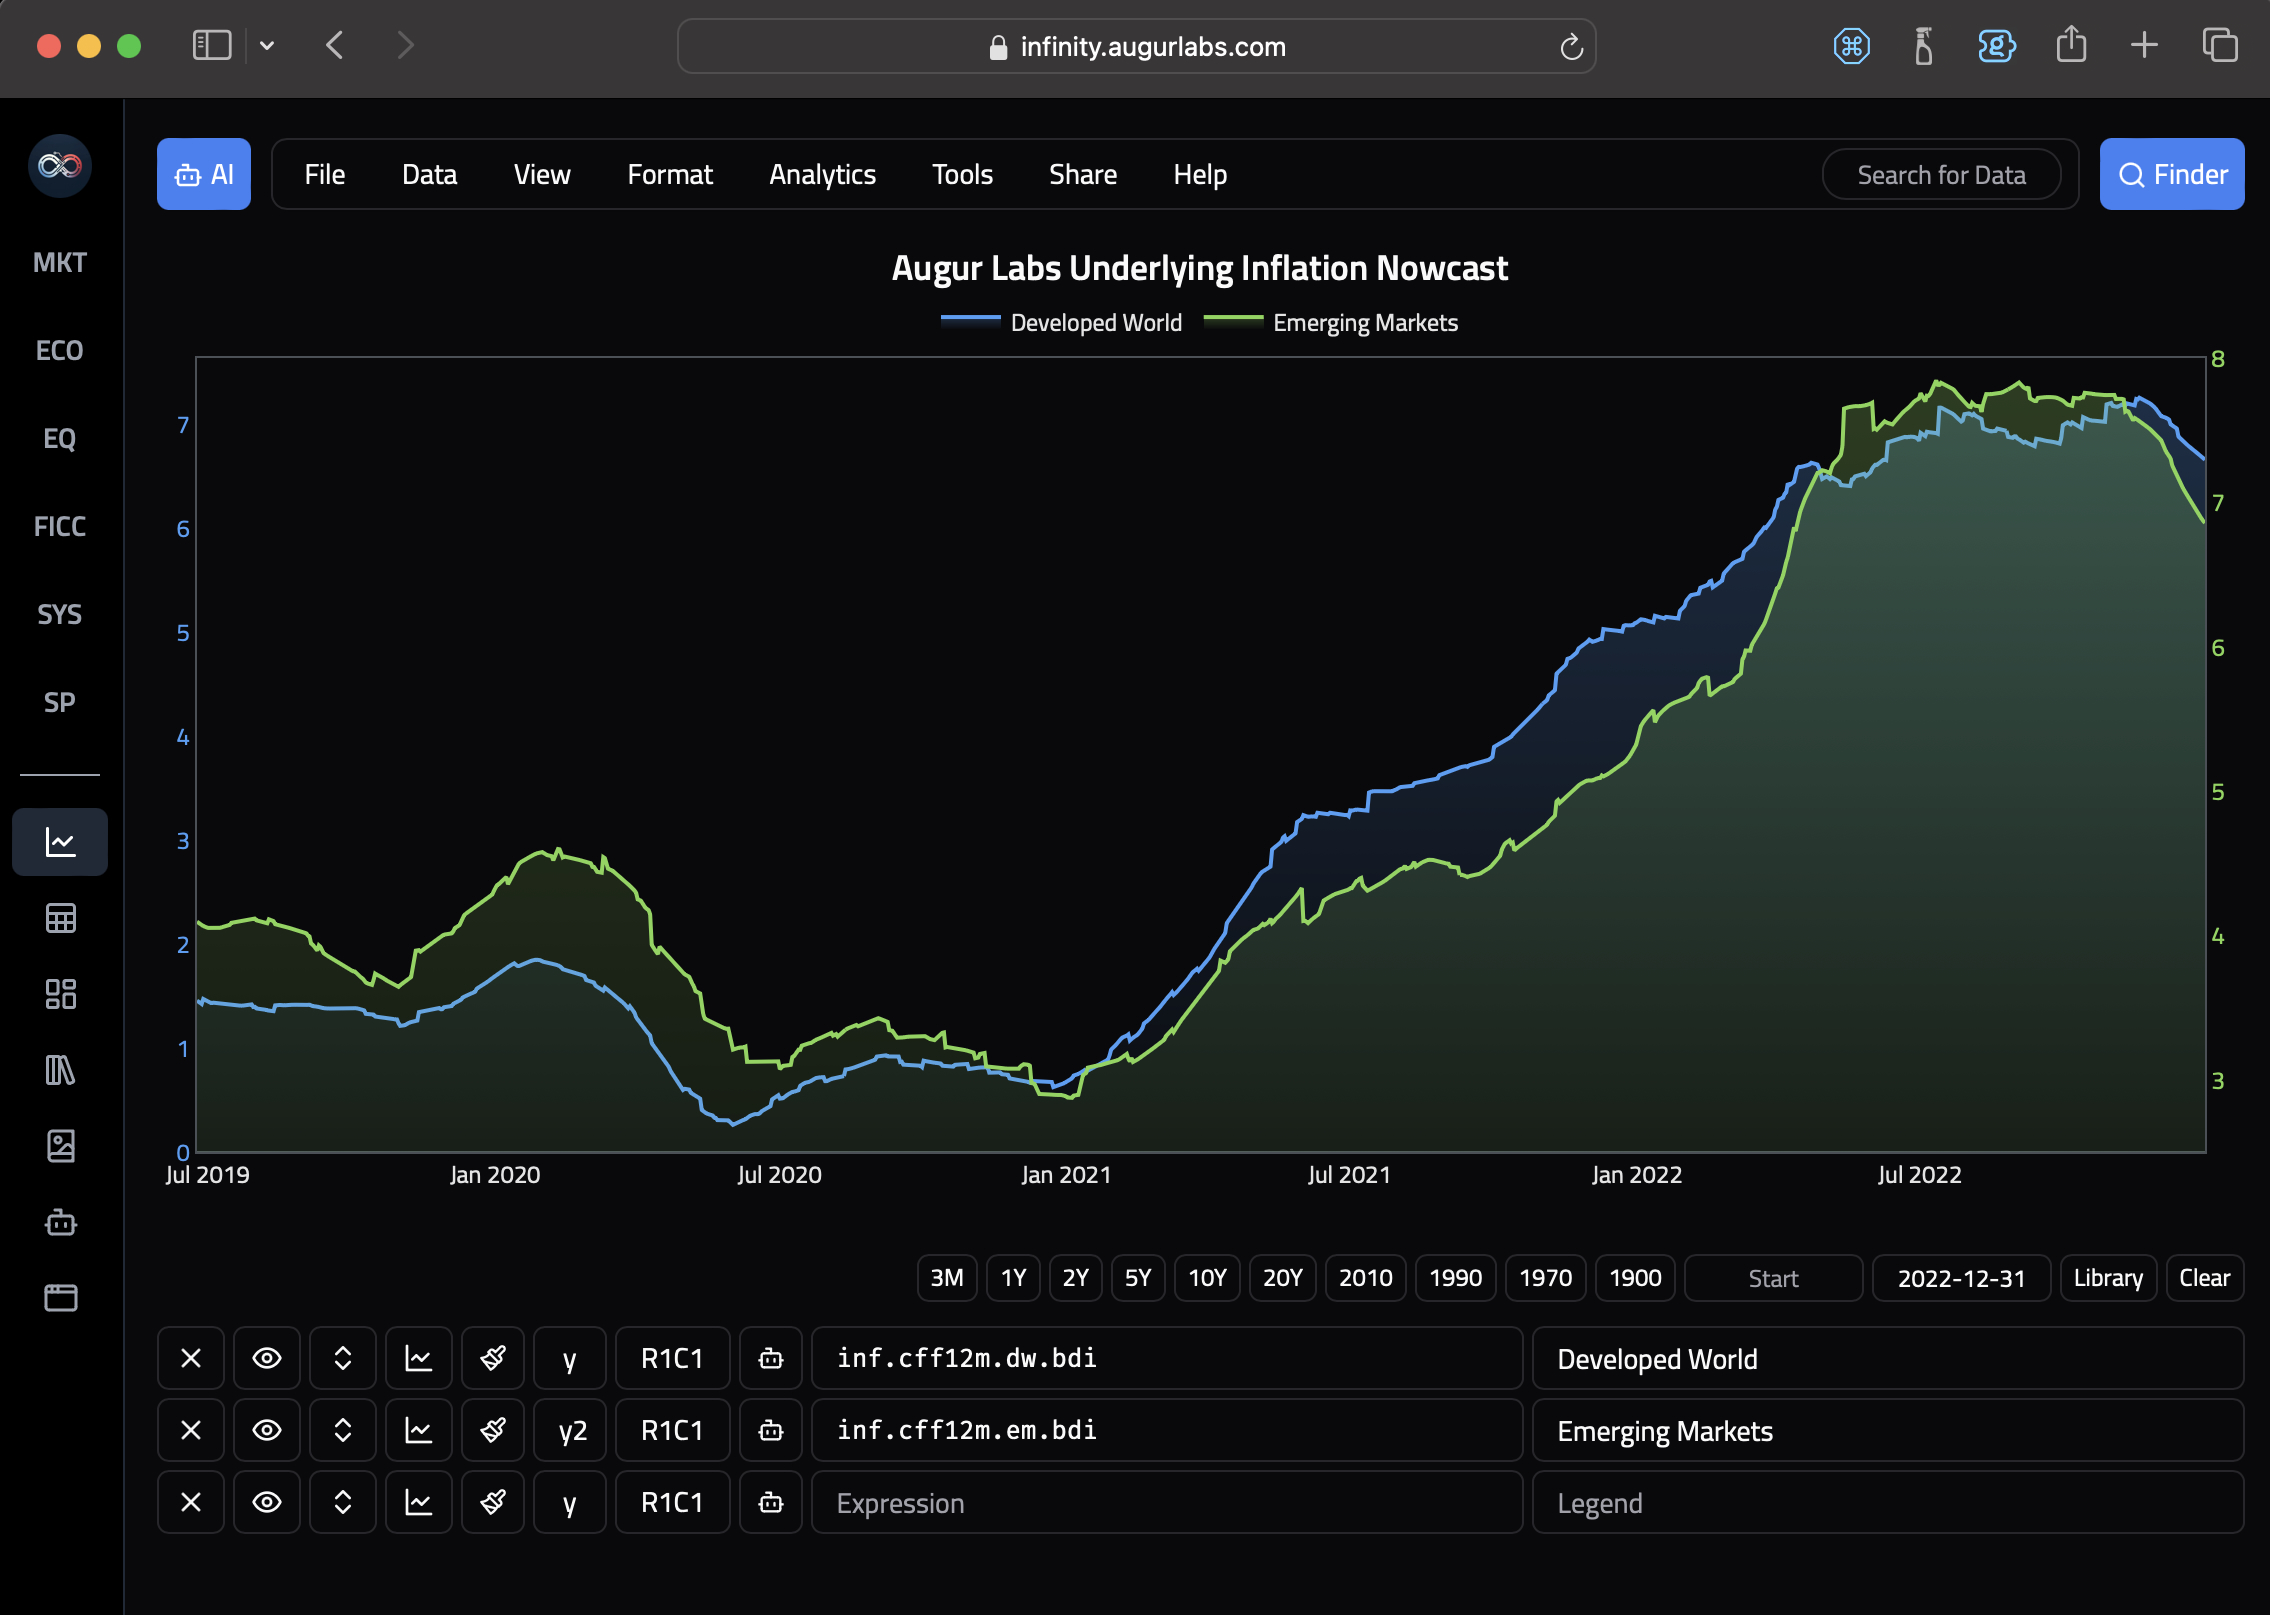
Task: Open the Format menu
Action: [x=669, y=174]
